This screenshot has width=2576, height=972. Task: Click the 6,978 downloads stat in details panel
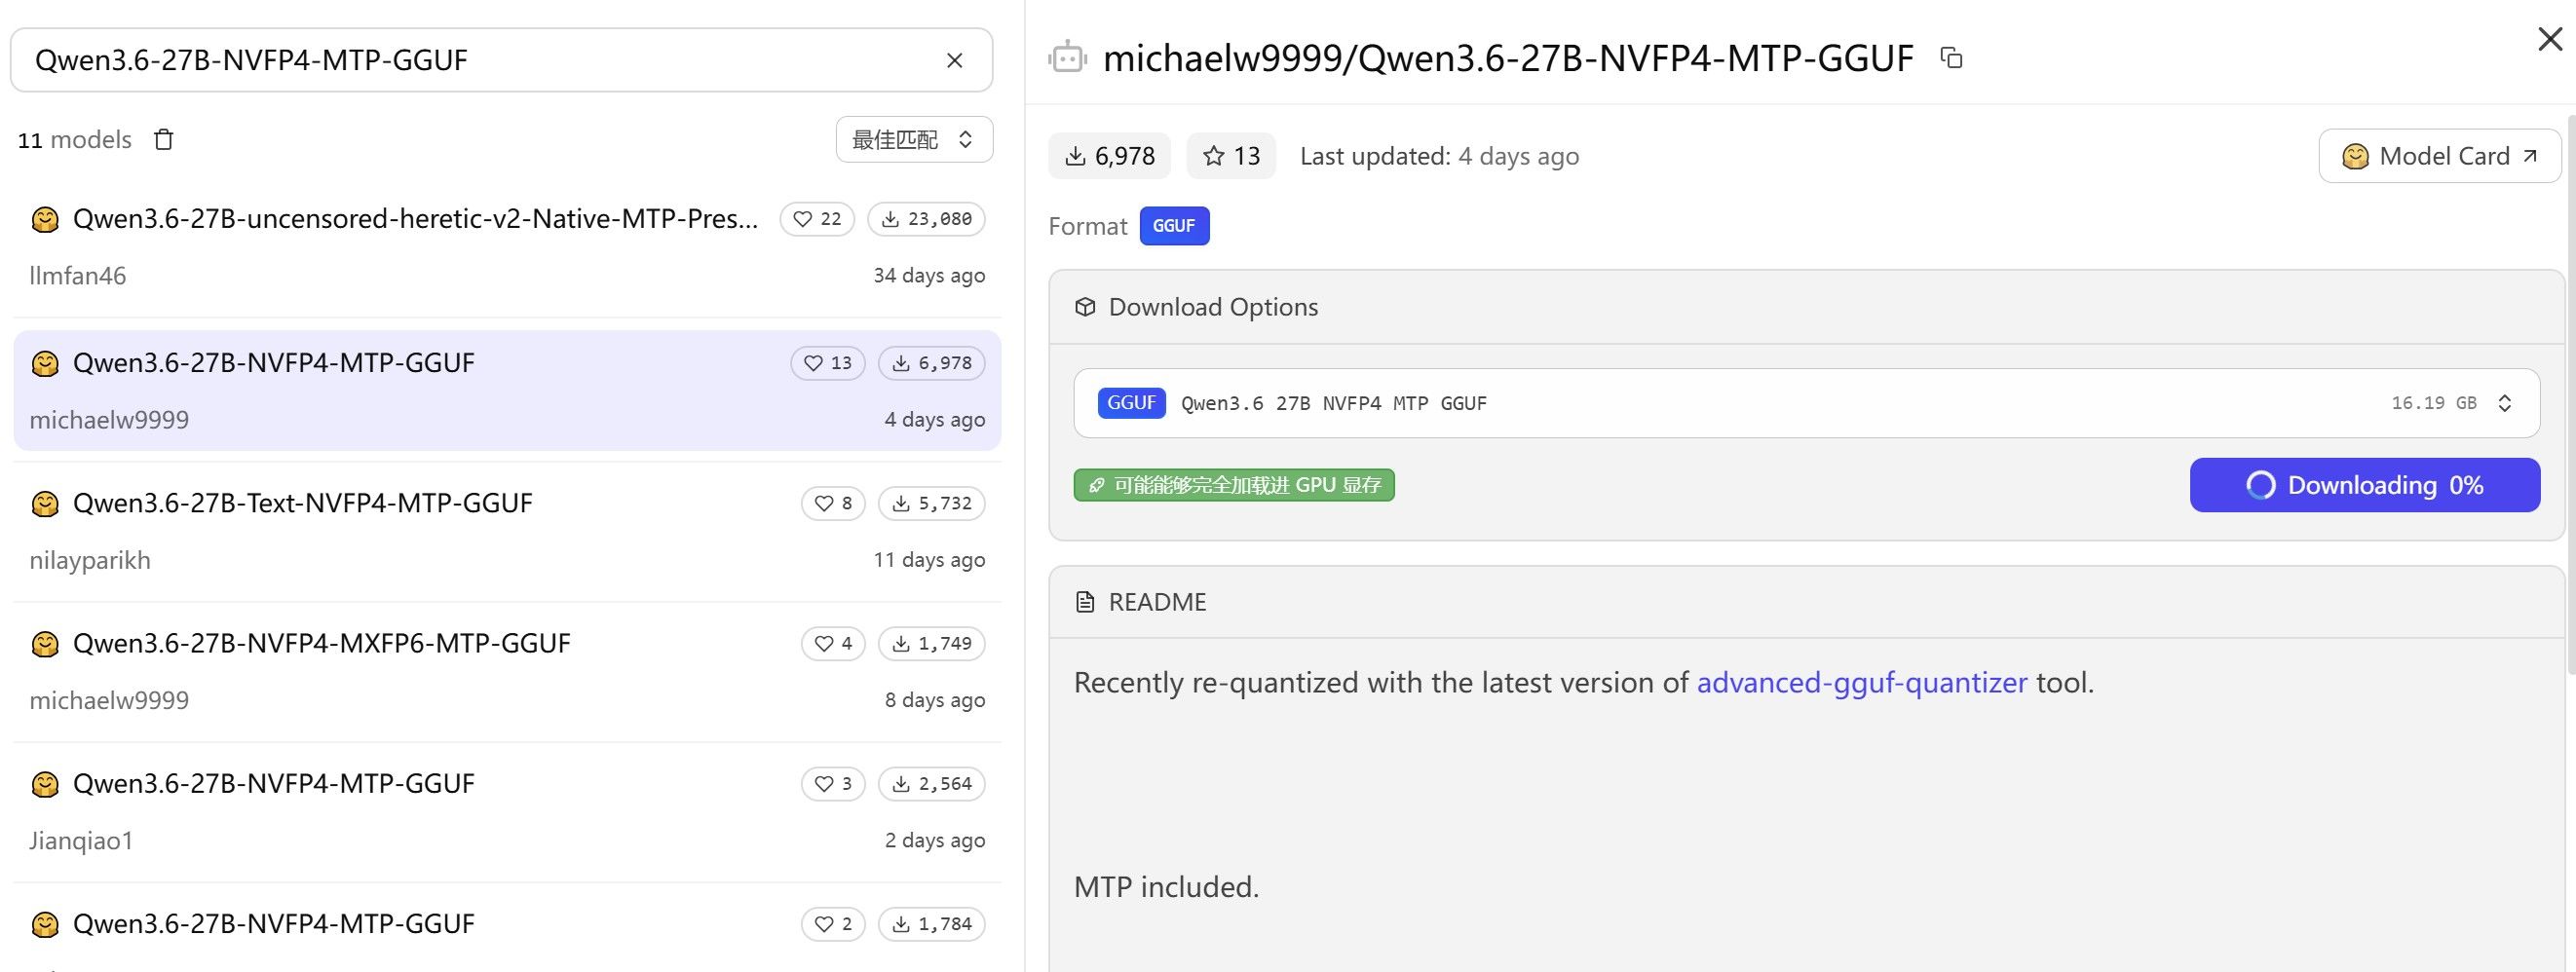coord(1109,156)
